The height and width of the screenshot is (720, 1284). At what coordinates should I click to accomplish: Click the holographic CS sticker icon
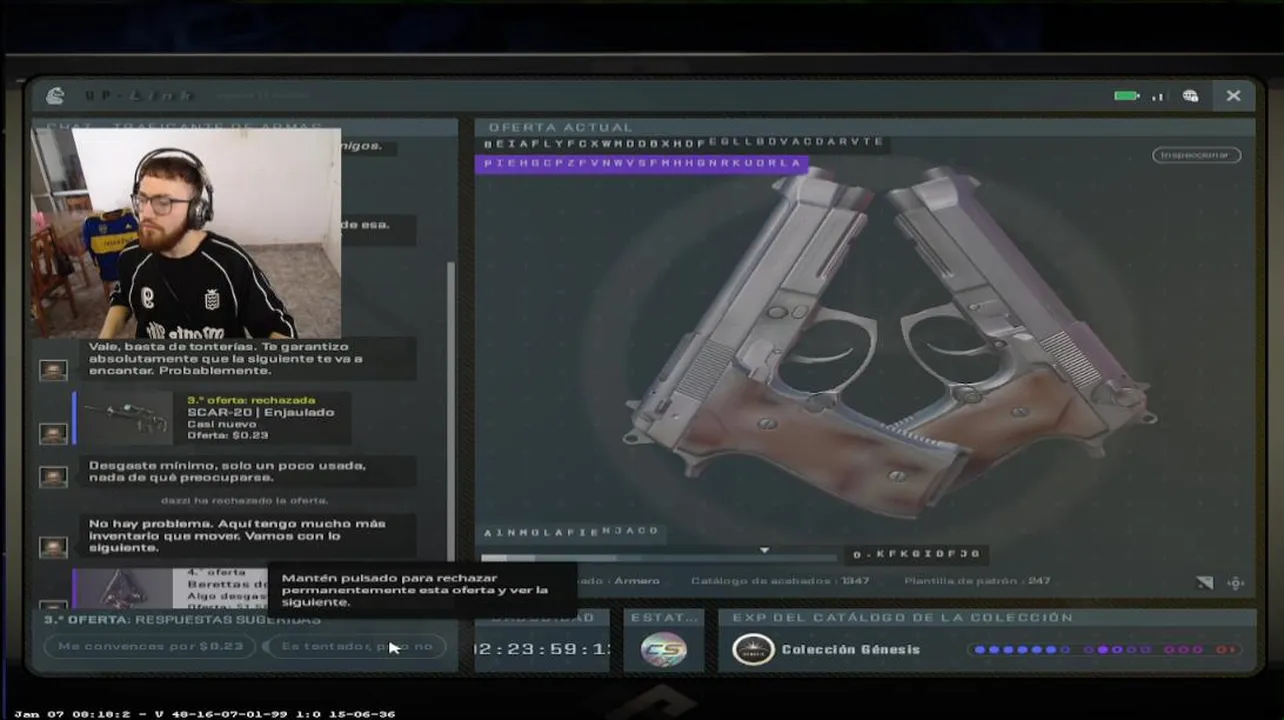pos(663,650)
